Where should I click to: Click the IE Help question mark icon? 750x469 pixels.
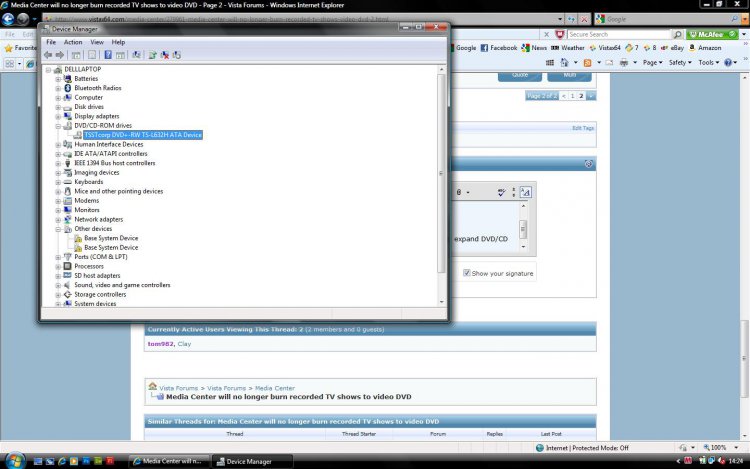[728, 63]
